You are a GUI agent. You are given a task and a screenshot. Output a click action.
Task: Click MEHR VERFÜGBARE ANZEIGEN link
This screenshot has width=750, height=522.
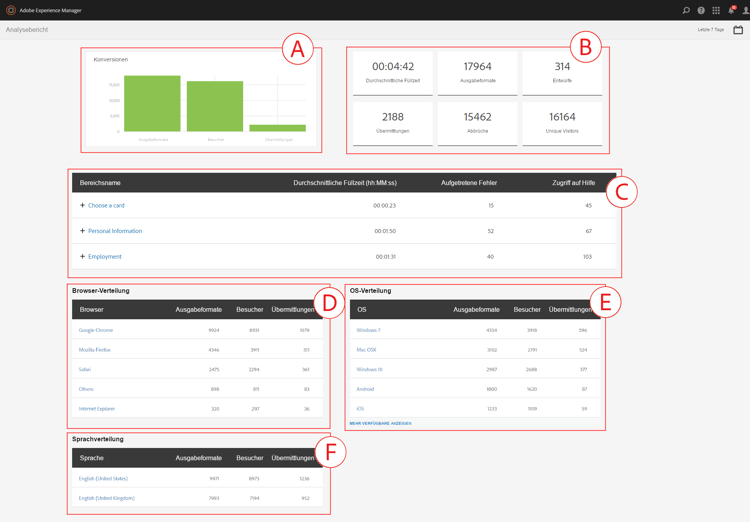click(x=380, y=423)
